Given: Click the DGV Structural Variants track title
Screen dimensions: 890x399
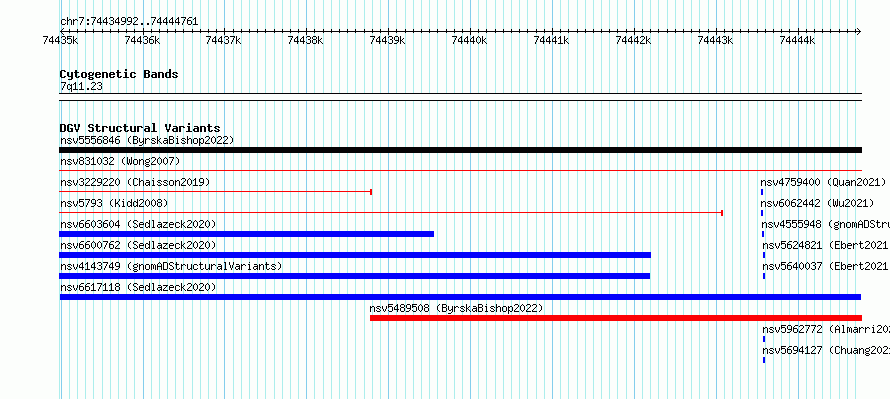Looking at the screenshot, I should [140, 128].
